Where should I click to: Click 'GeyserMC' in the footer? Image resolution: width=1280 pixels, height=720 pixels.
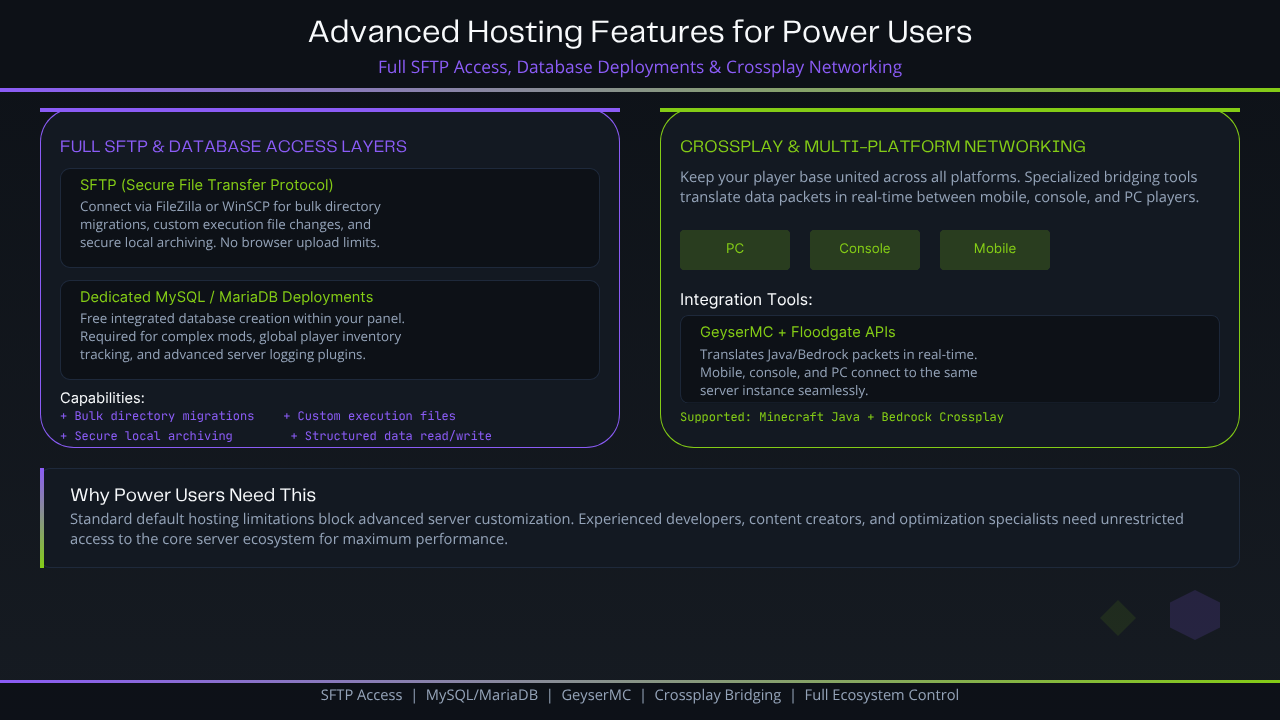click(597, 695)
